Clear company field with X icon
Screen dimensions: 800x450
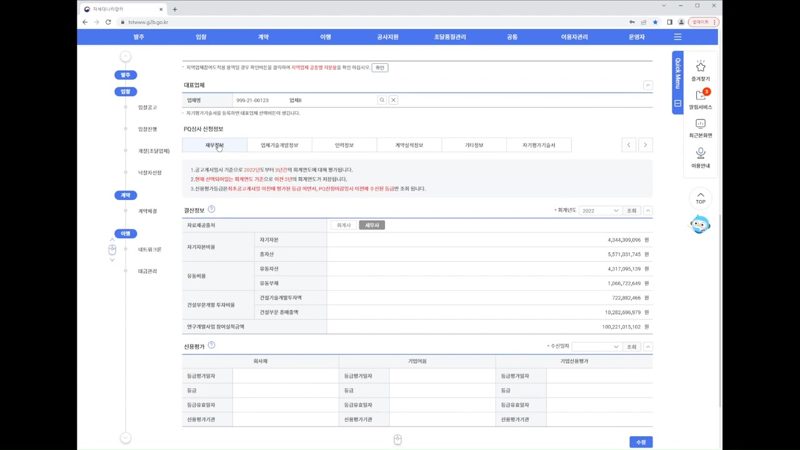[393, 100]
